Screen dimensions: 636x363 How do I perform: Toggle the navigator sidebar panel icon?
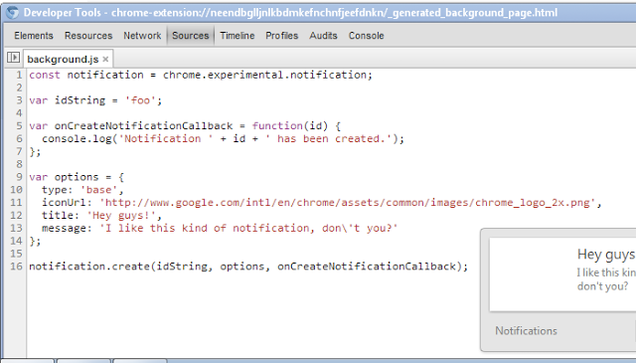coord(13,58)
